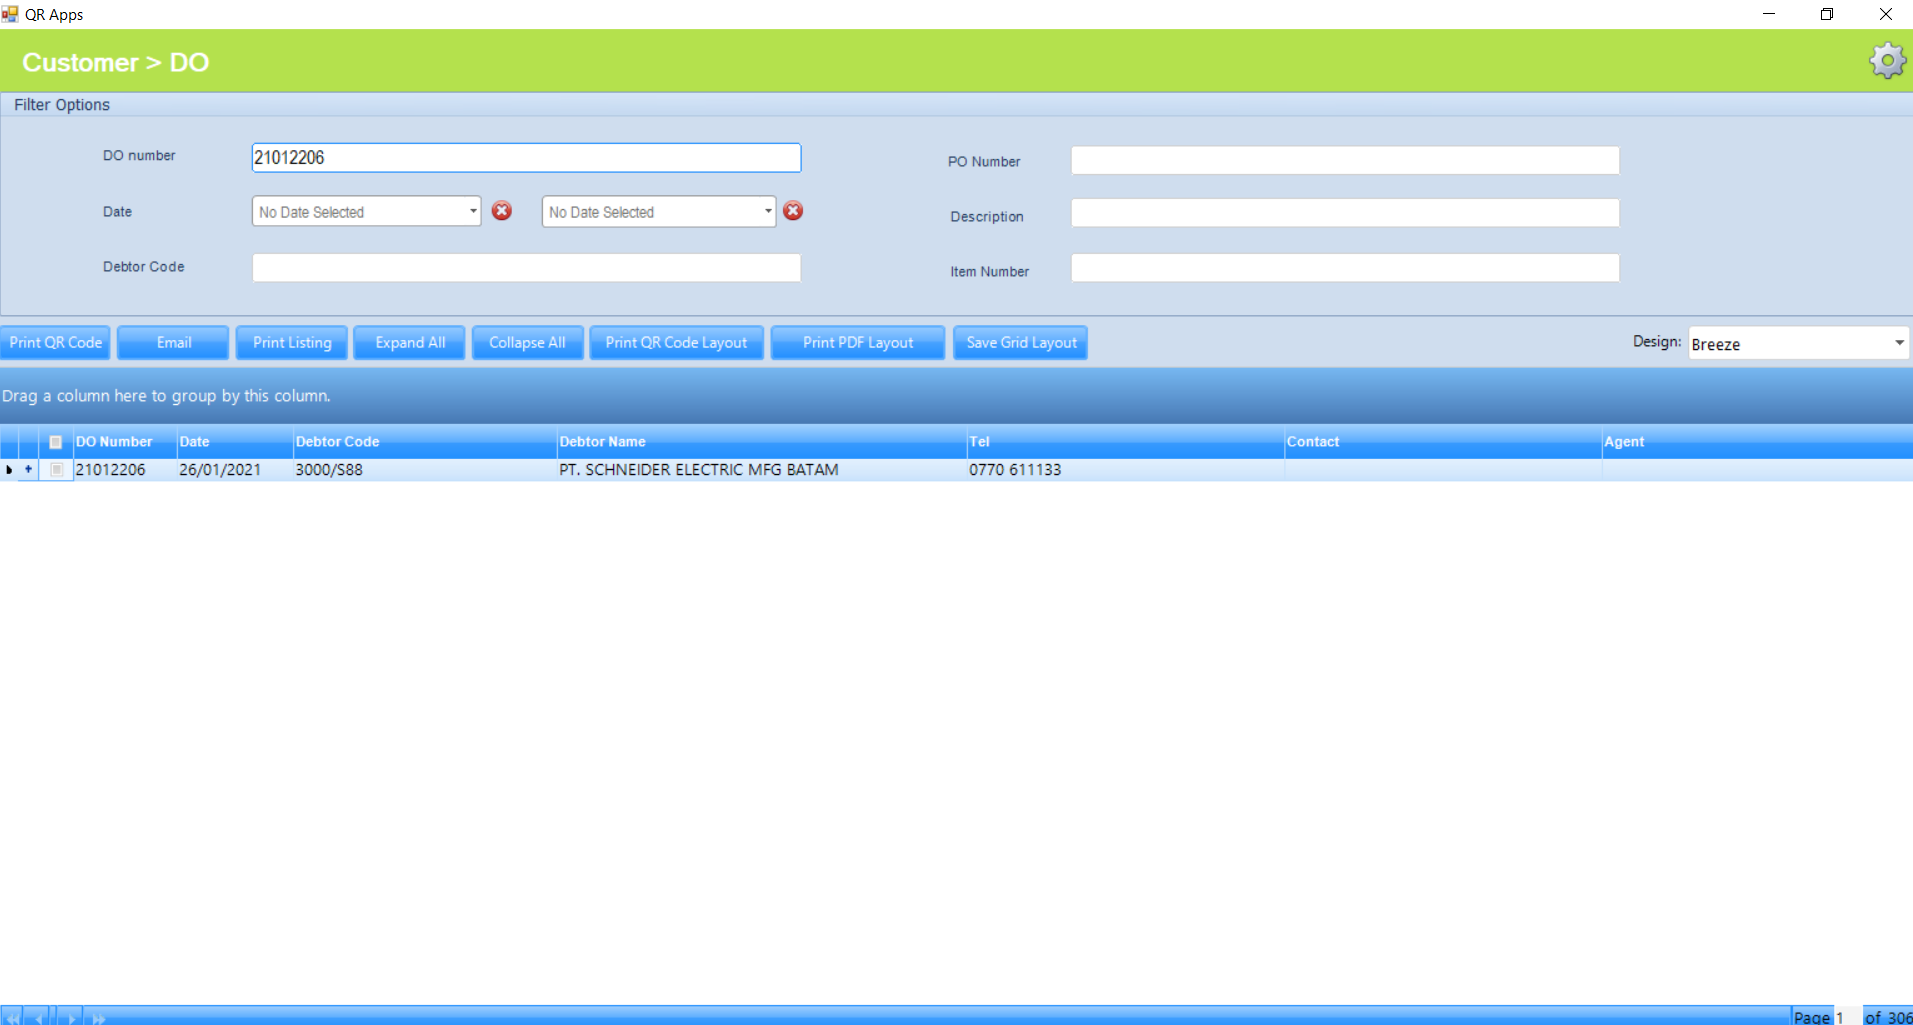
Task: Open the second date picker dropdown
Action: point(767,211)
